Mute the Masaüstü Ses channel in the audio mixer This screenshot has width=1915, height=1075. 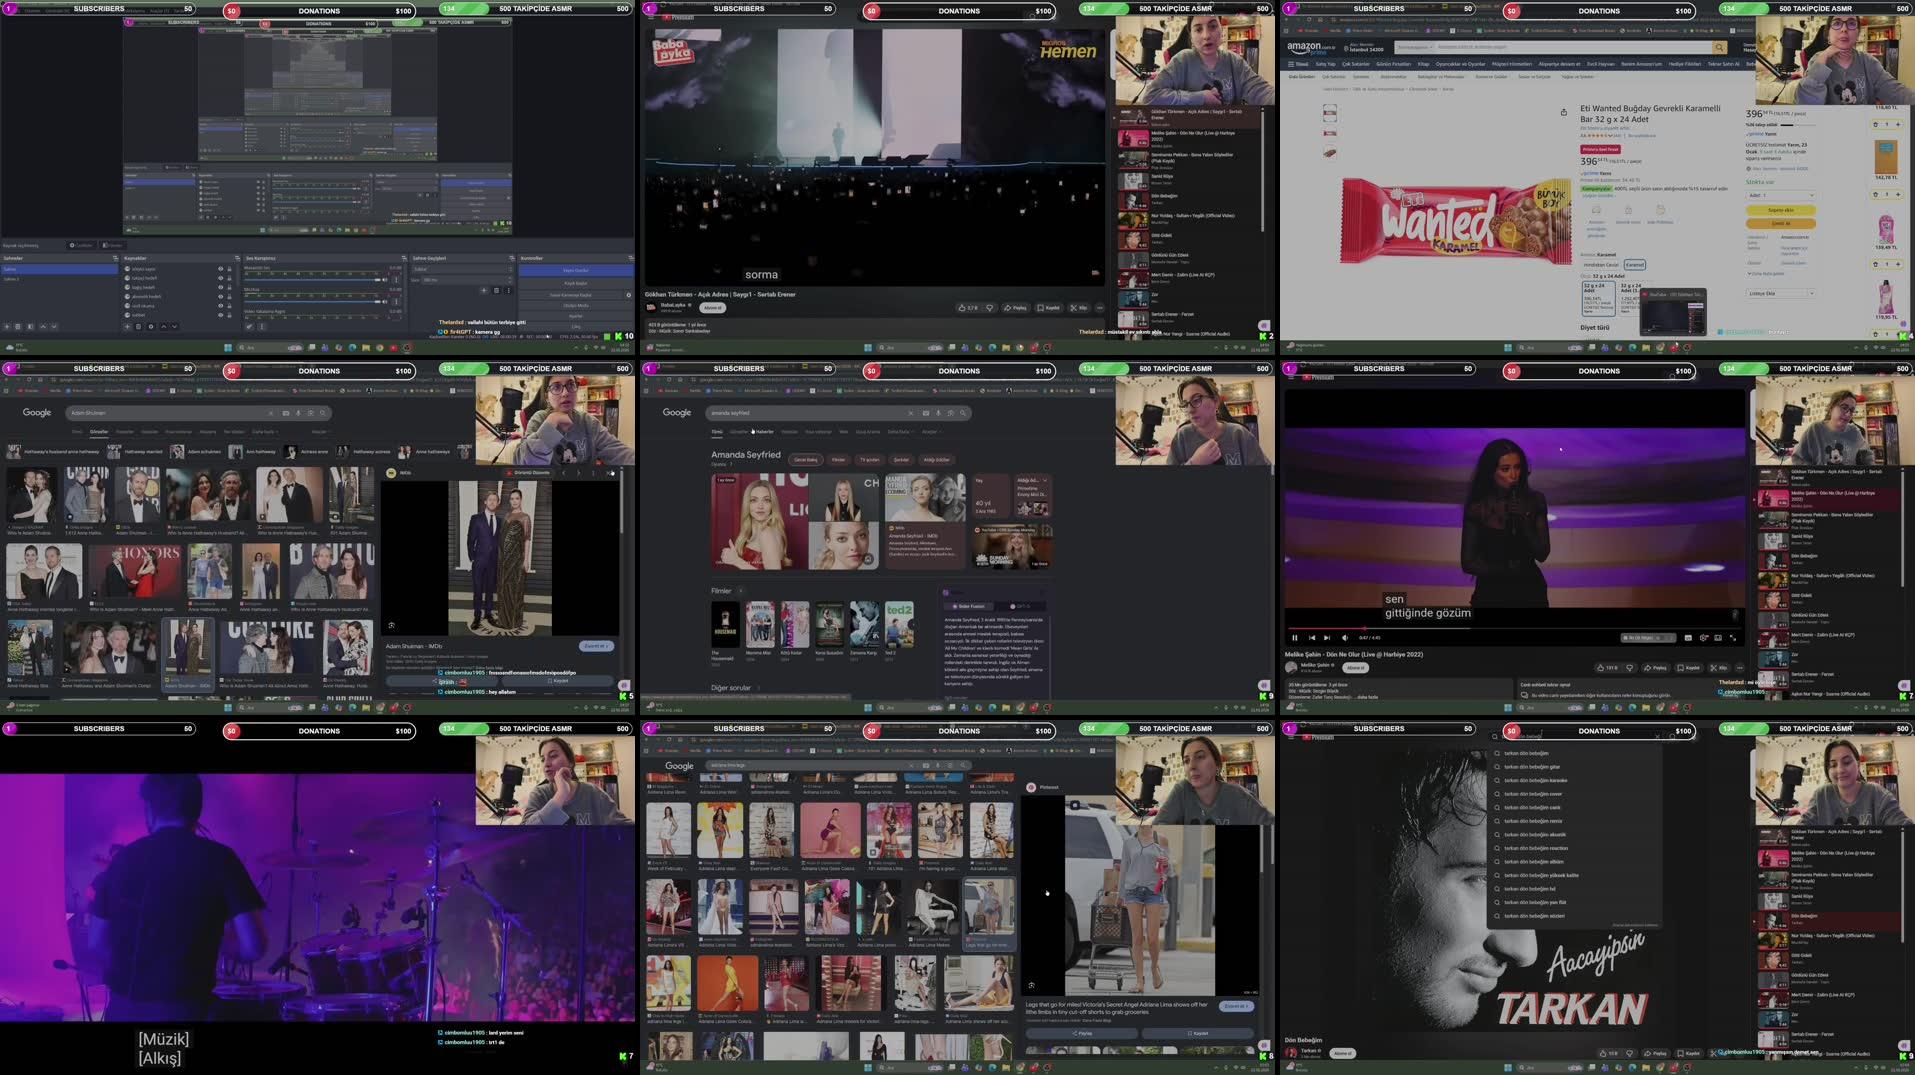coord(383,279)
